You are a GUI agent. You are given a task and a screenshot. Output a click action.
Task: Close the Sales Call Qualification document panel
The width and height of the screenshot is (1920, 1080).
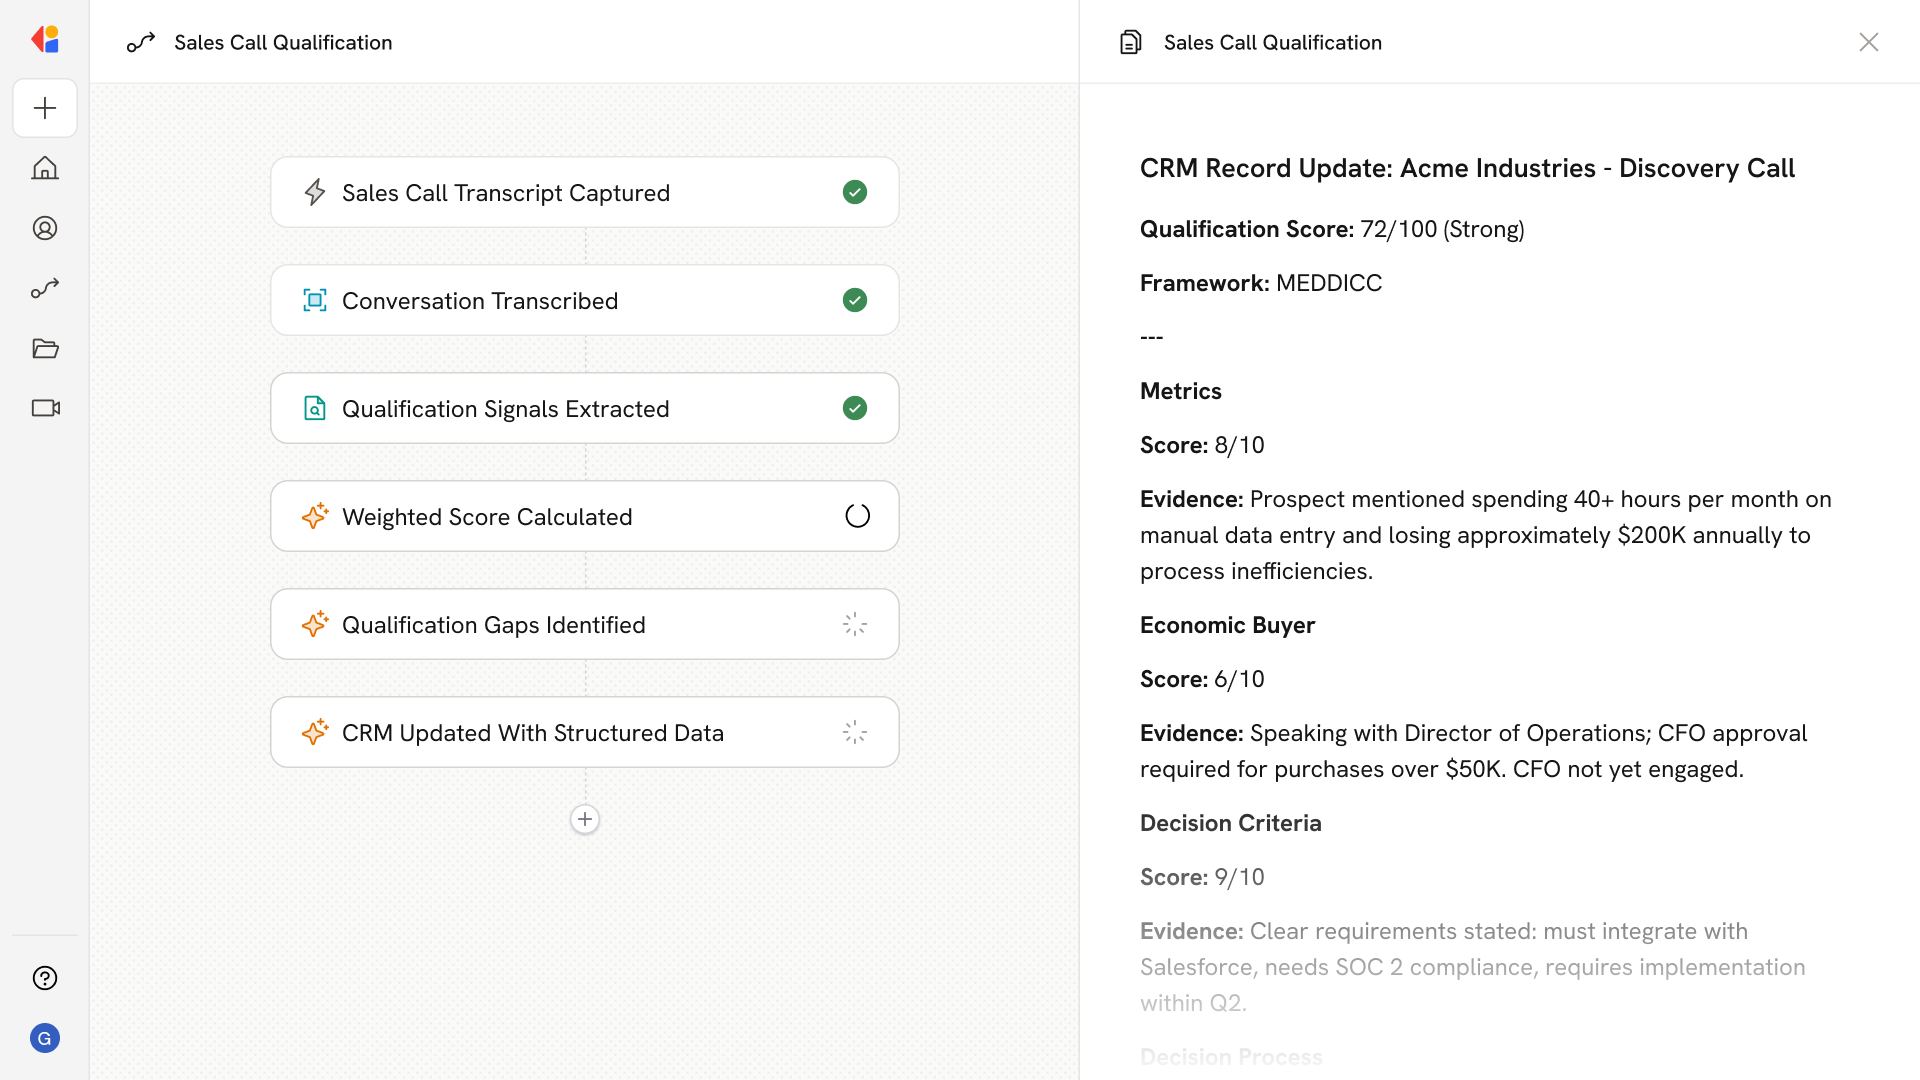[x=1868, y=42]
